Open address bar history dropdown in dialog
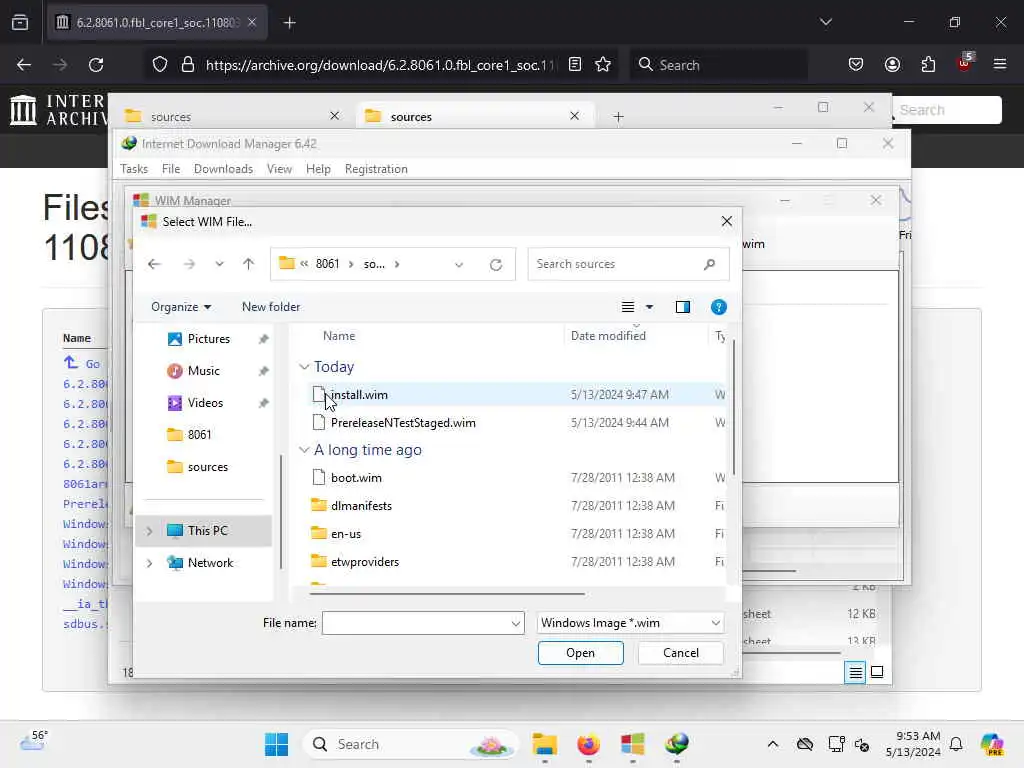The image size is (1024, 768). point(459,264)
